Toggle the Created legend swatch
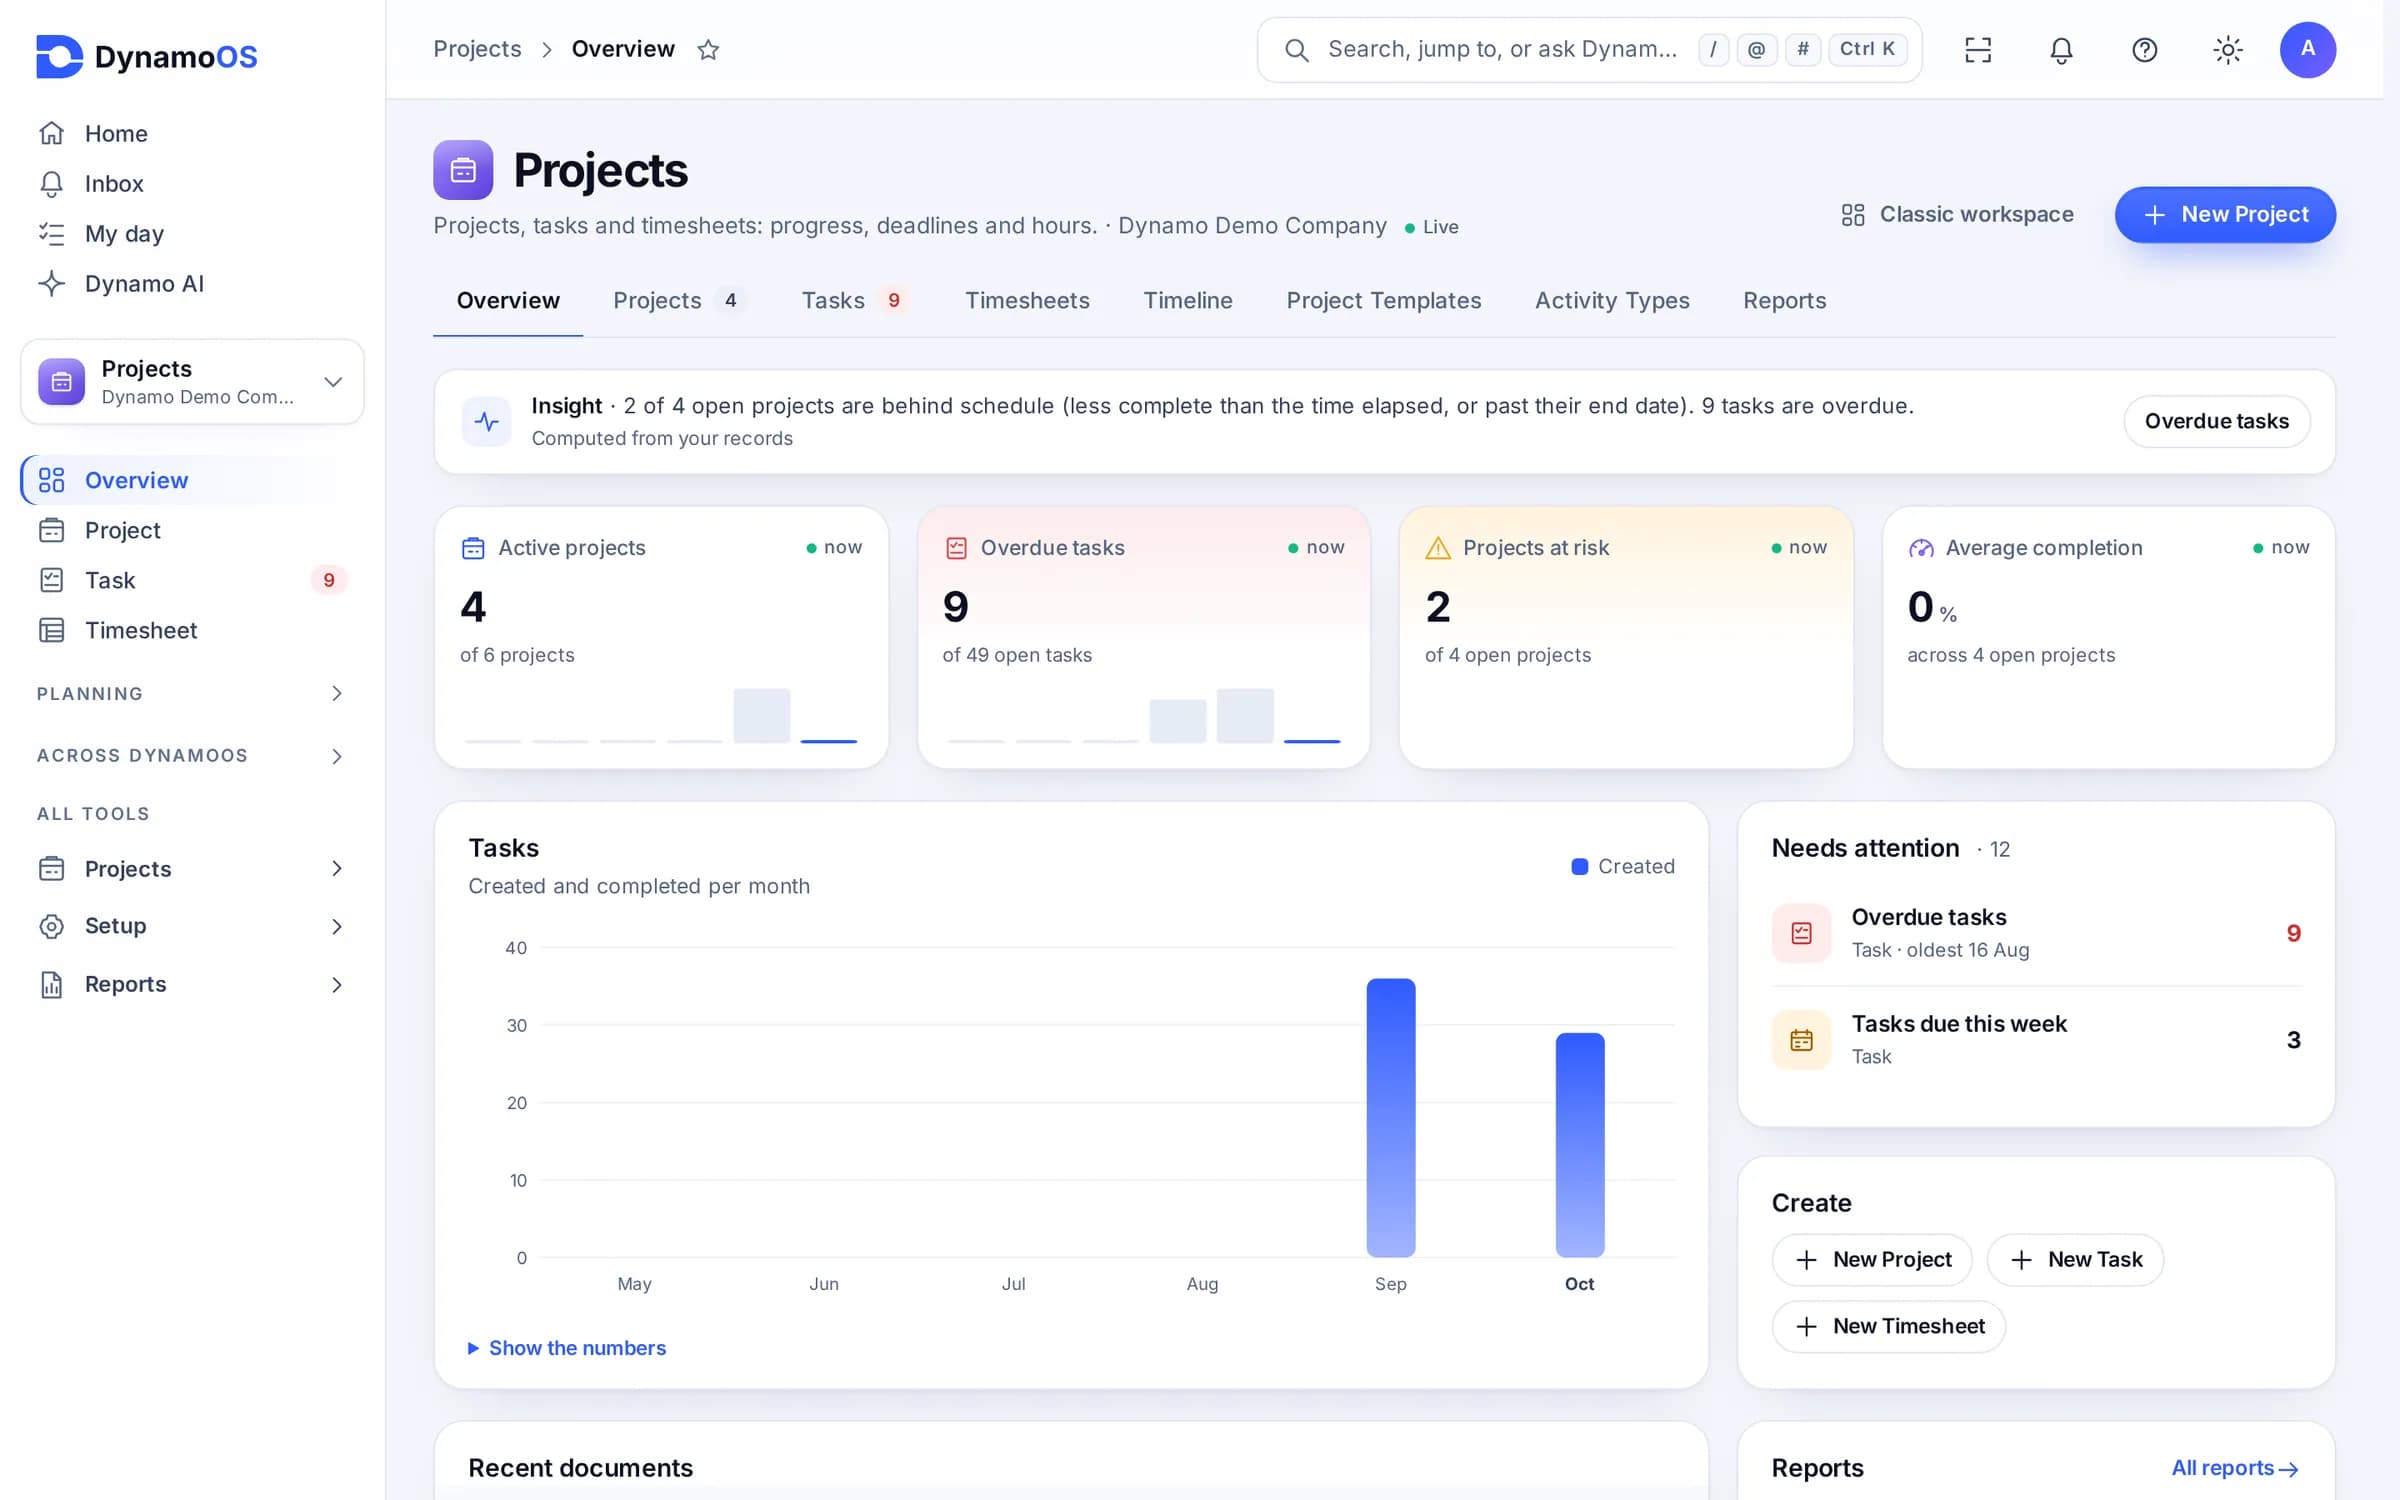This screenshot has height=1500, width=2400. tap(1580, 866)
